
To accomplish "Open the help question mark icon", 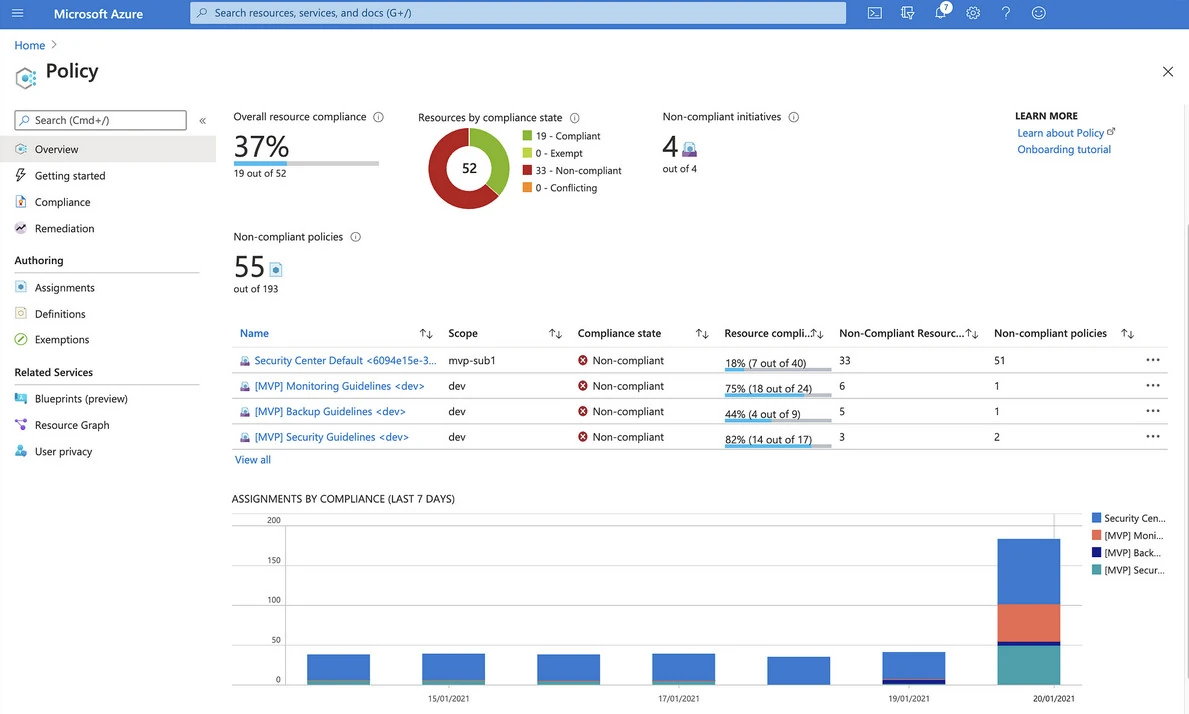I will click(x=1005, y=13).
